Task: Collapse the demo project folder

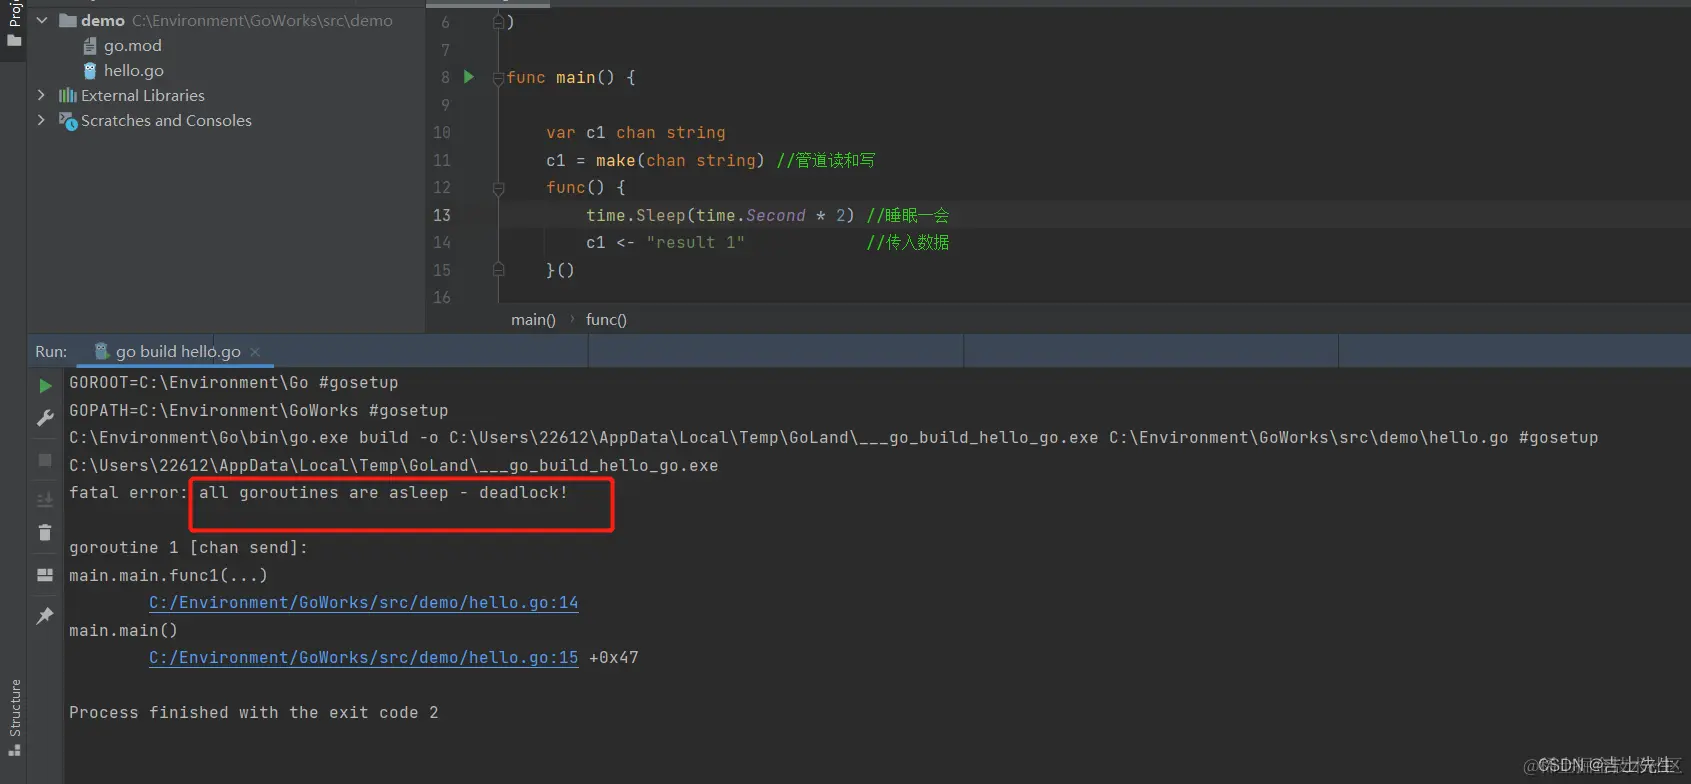Action: pos(42,21)
